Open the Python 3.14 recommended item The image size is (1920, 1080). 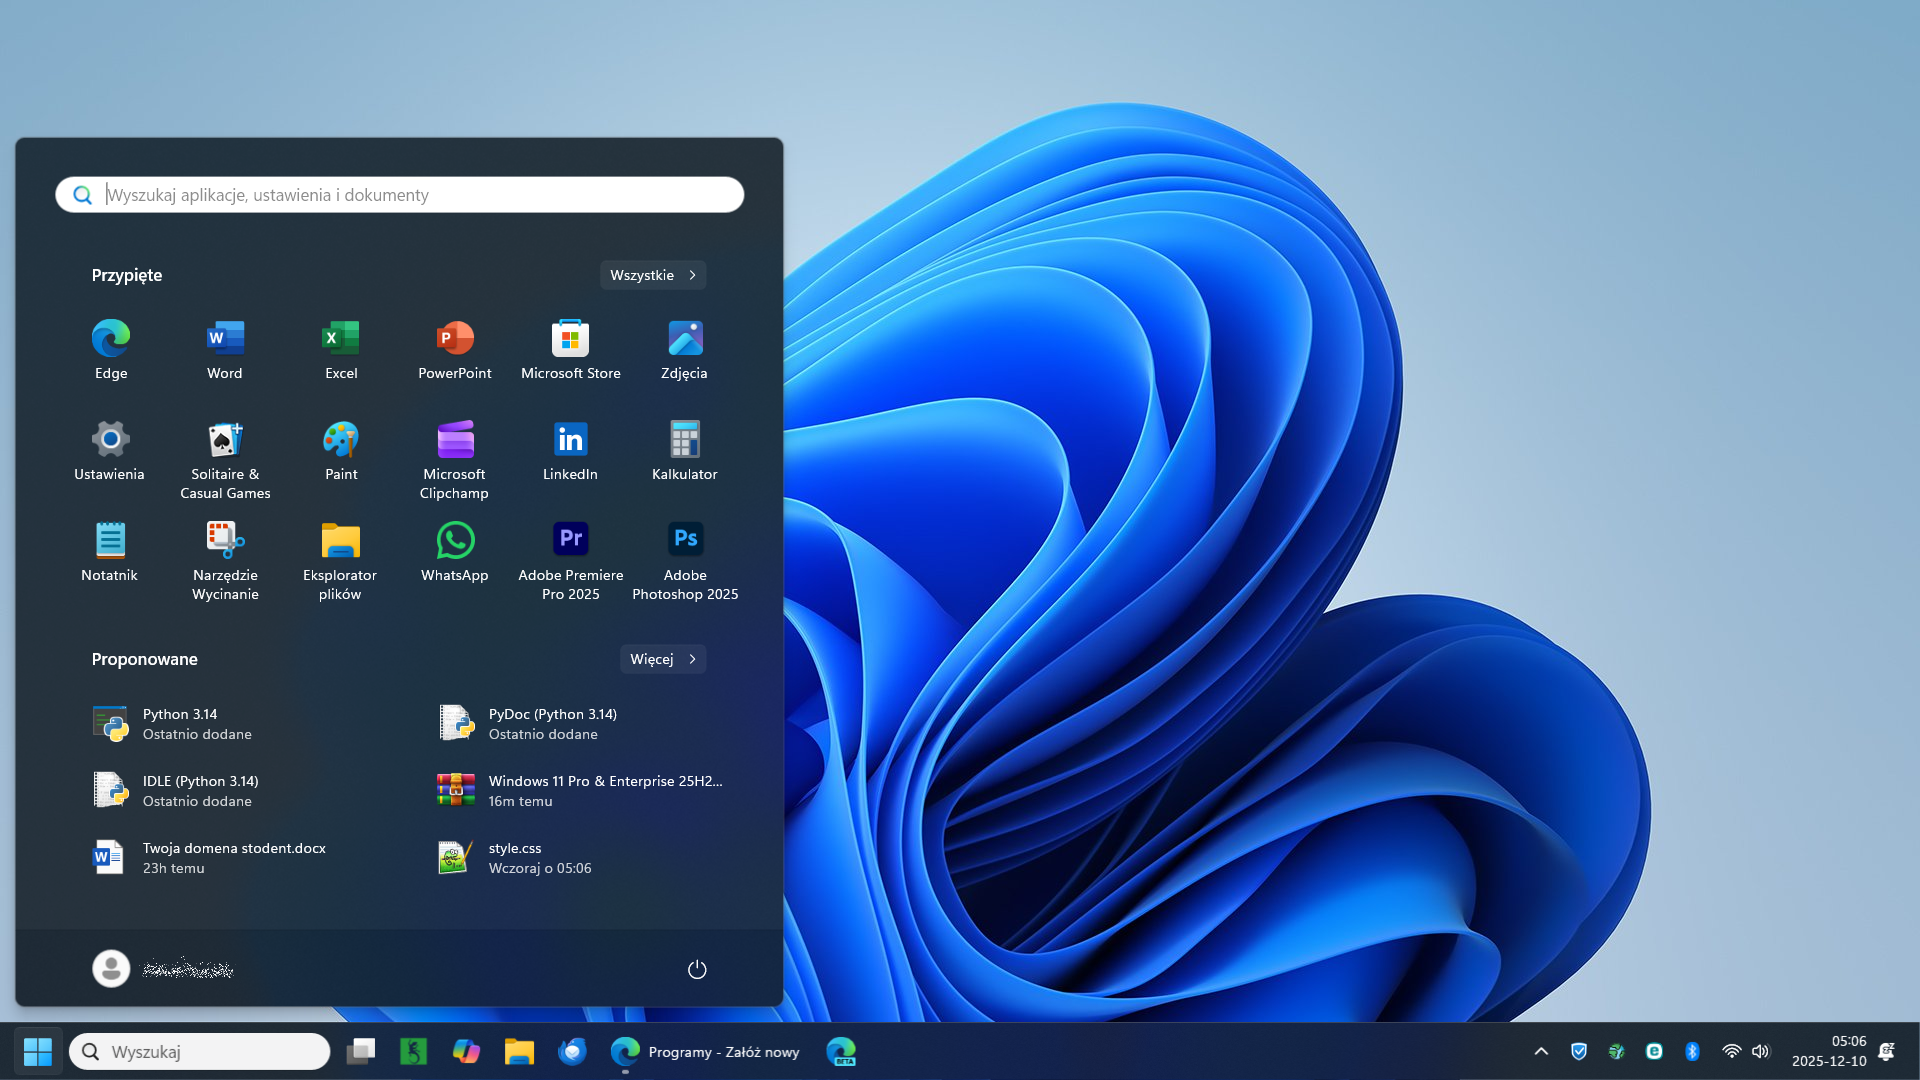pyautogui.click(x=180, y=723)
